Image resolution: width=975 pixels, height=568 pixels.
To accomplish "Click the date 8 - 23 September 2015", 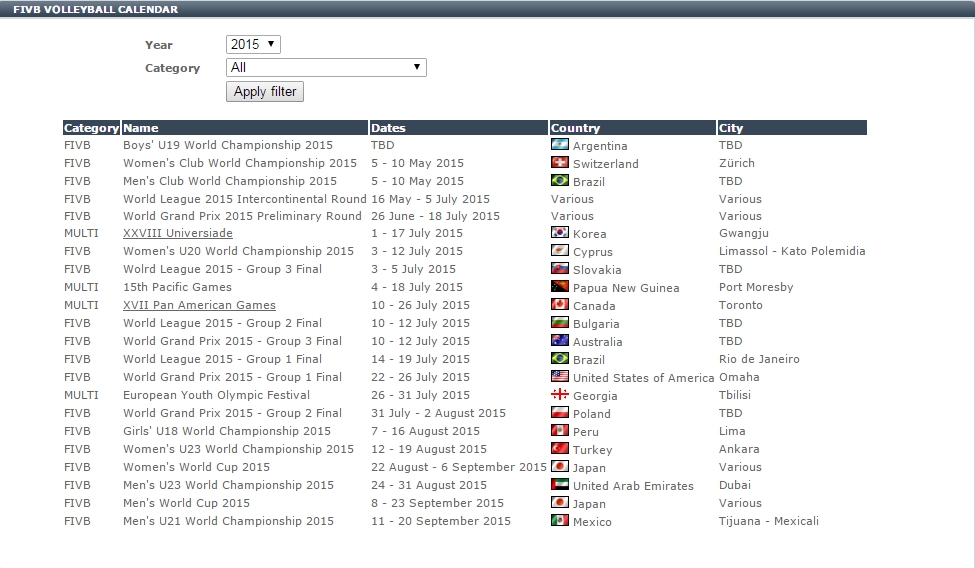I will tap(438, 503).
